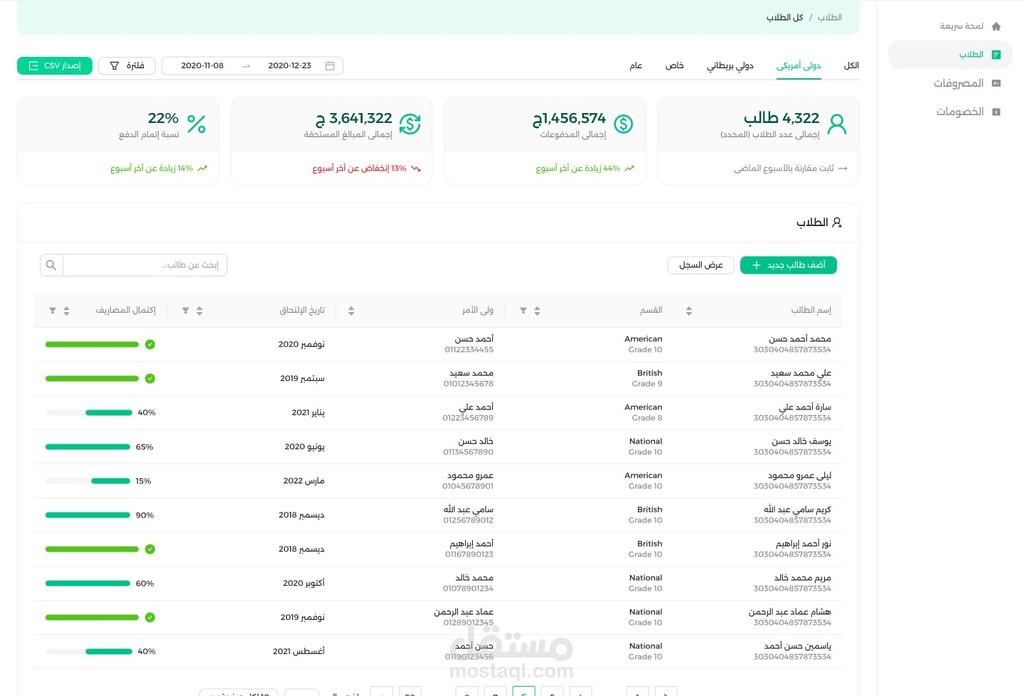Click guardian name عمرو محمود
This screenshot has width=1024, height=696.
click(x=470, y=475)
